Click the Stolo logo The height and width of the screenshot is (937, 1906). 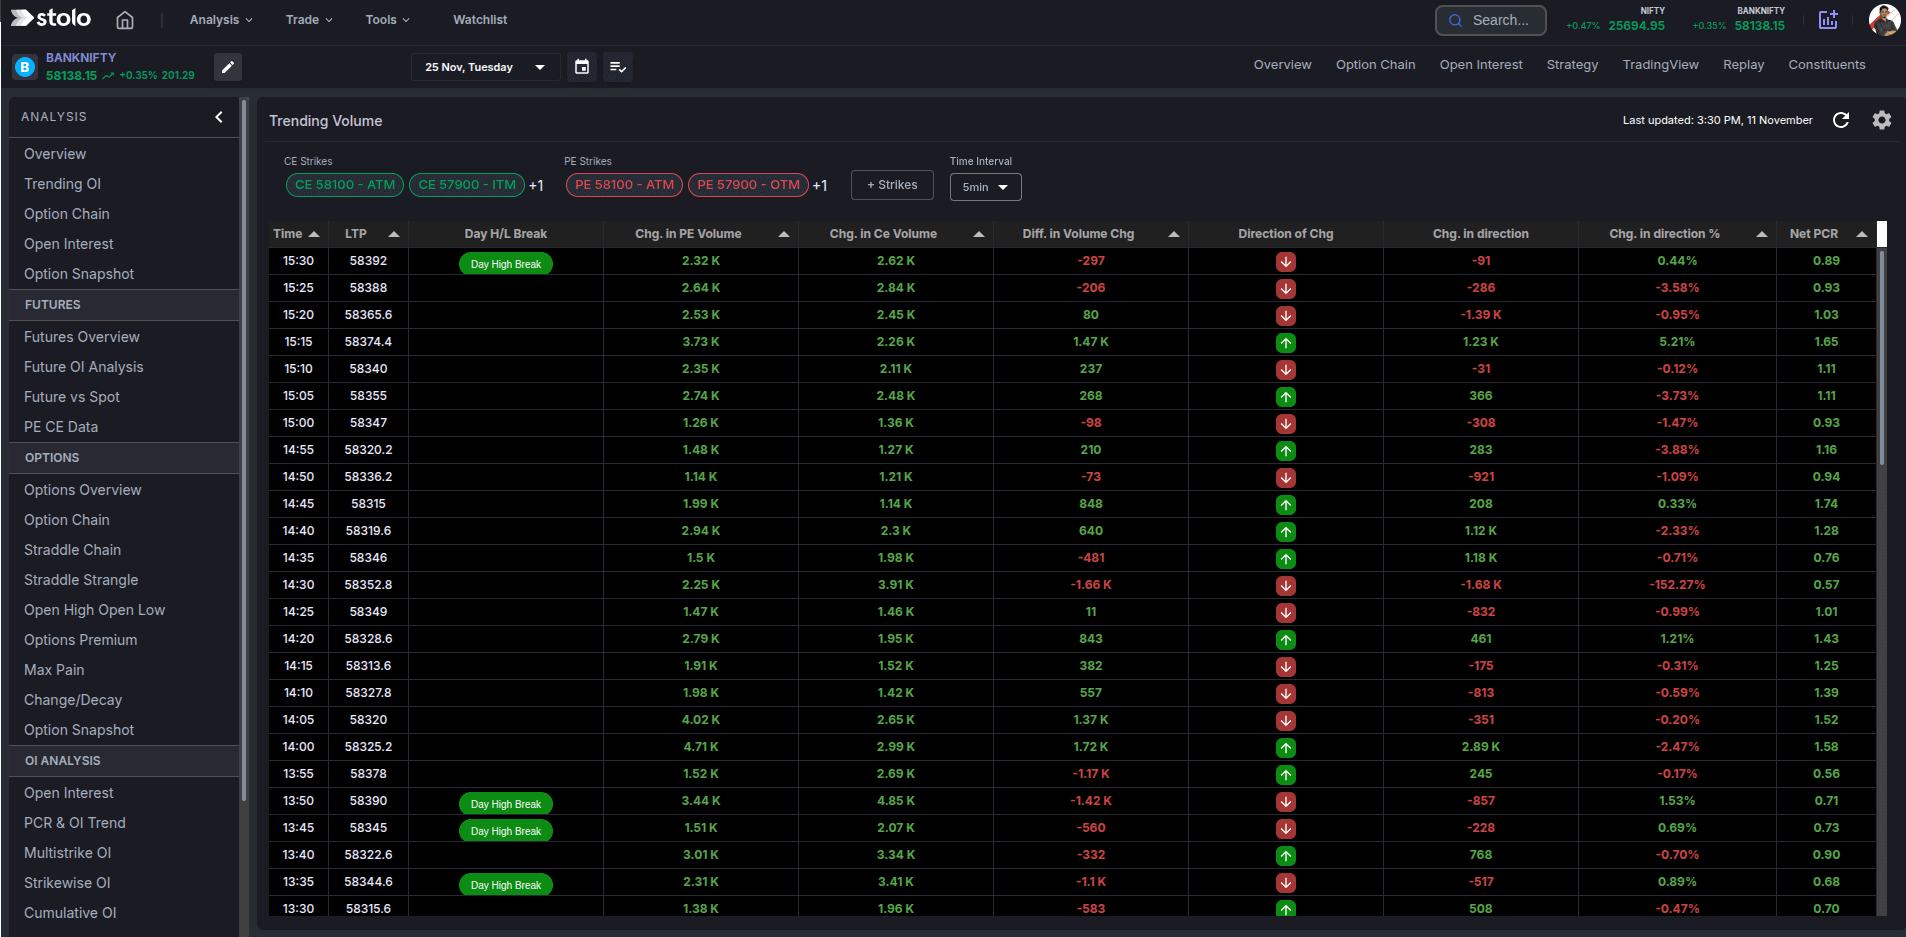click(48, 17)
